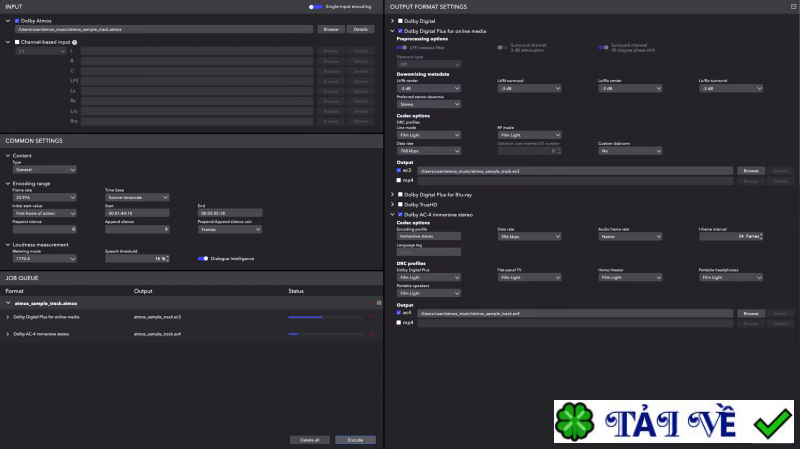This screenshot has width=800, height=449.
Task: Expand the Dolby AC-4 immersive stereo job row
Action: point(8,334)
